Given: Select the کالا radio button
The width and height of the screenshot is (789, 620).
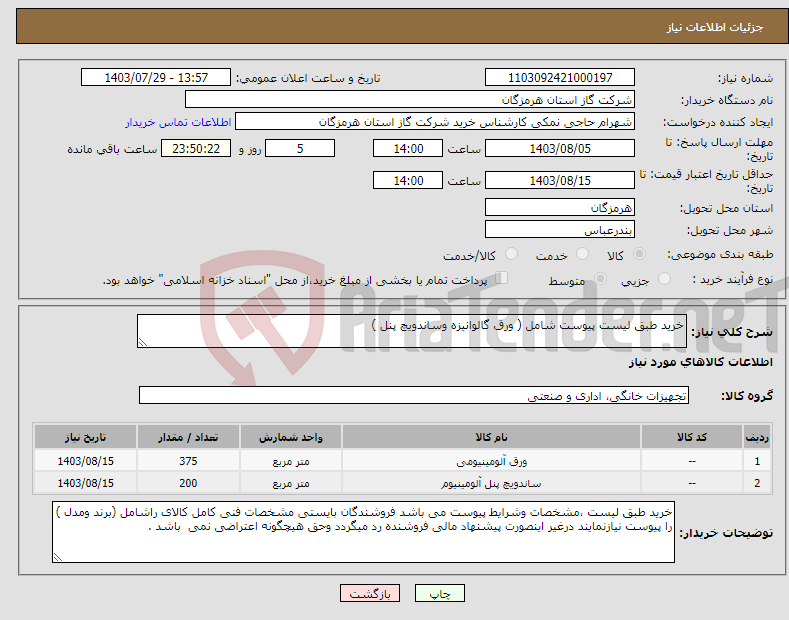Looking at the screenshot, I should 639,254.
